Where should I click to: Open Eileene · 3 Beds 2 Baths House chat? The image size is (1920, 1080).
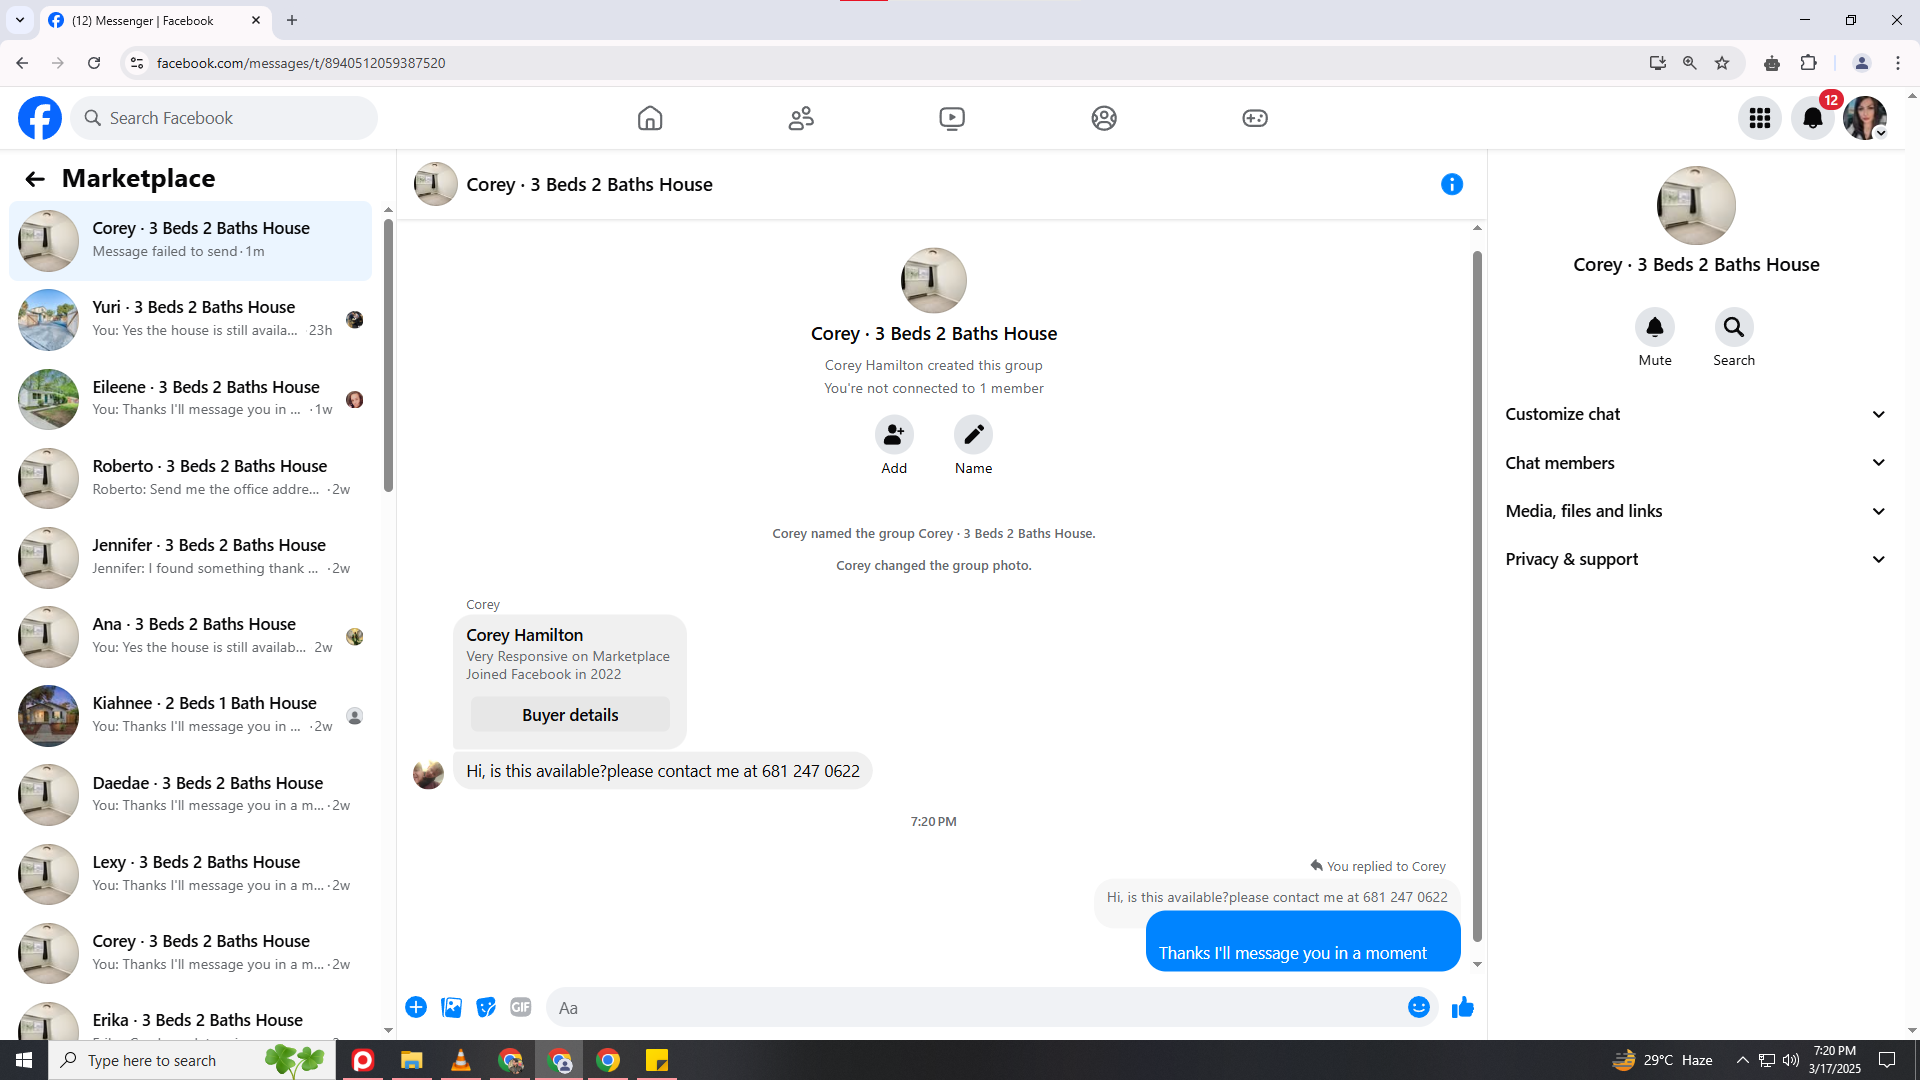coord(190,399)
